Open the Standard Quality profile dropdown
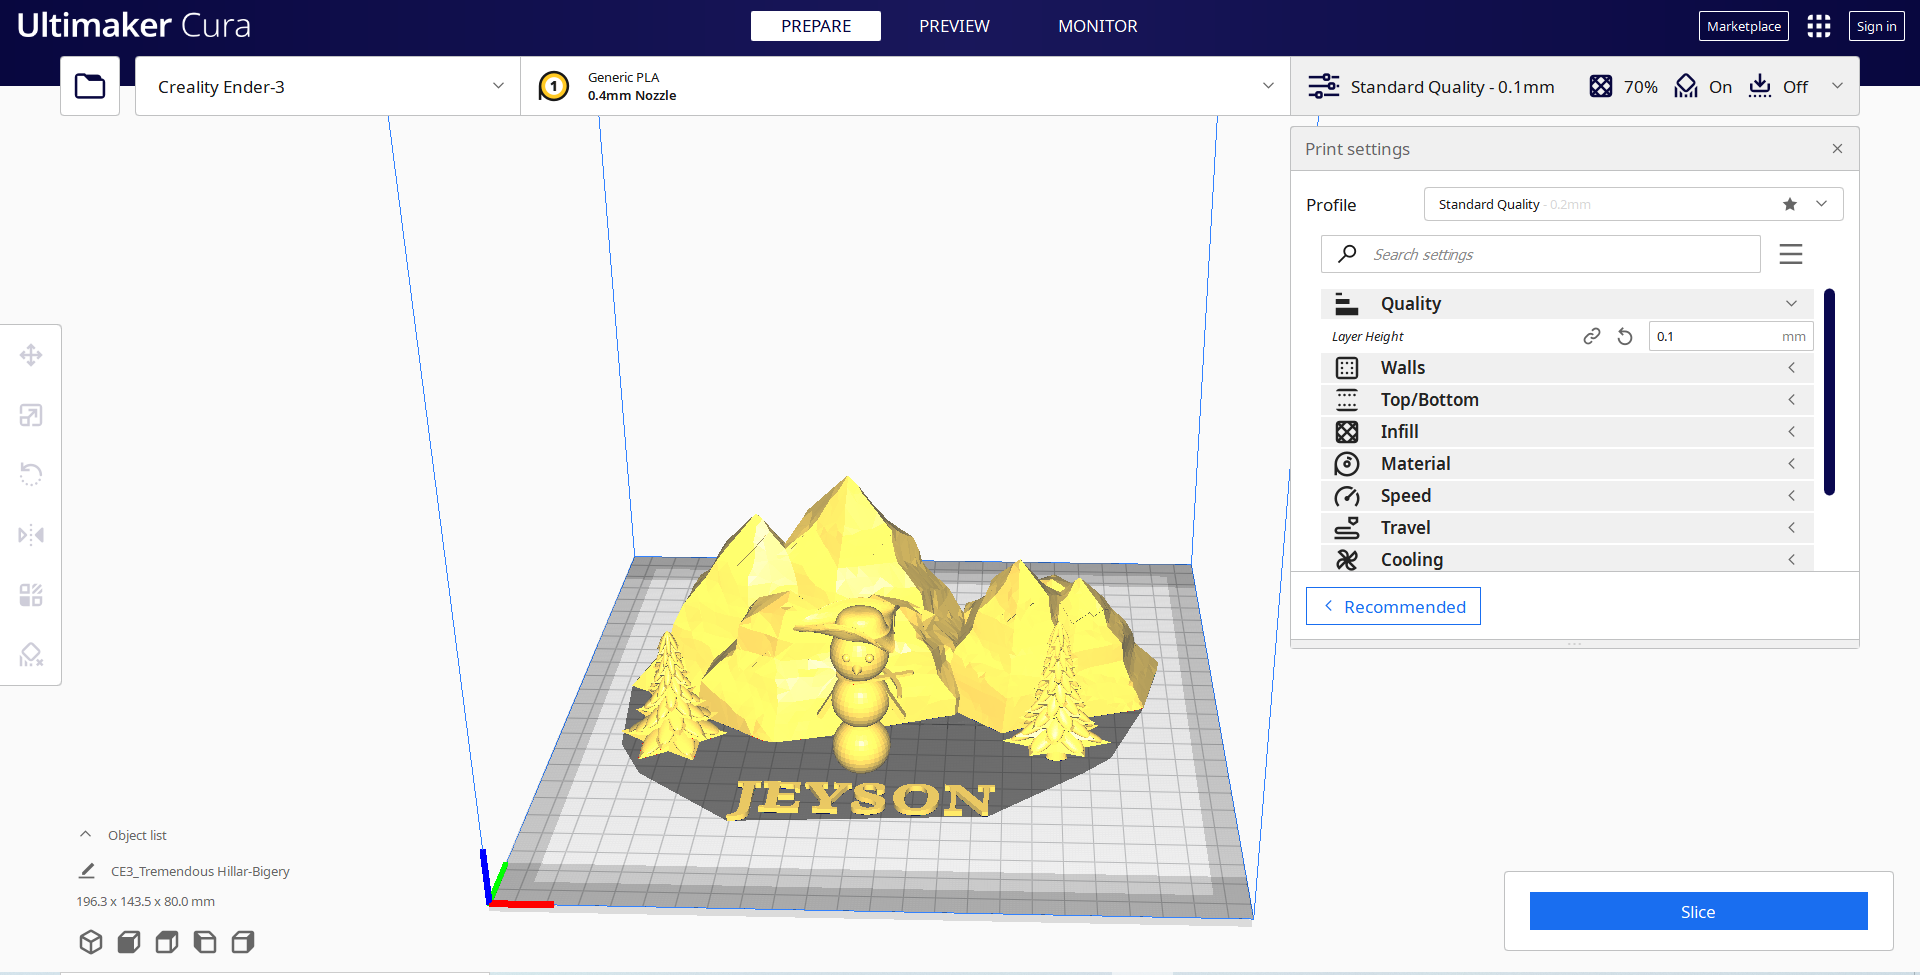Image resolution: width=1920 pixels, height=975 pixels. 1633,204
